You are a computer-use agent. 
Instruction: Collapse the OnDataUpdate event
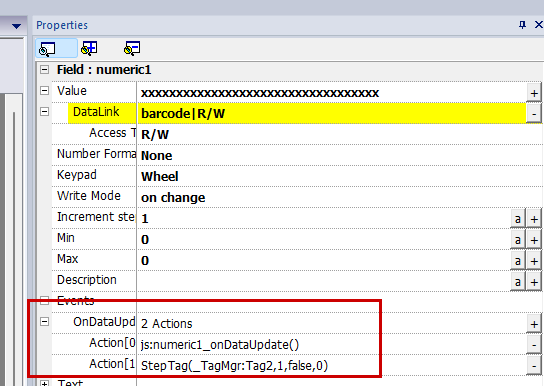tap(44, 321)
